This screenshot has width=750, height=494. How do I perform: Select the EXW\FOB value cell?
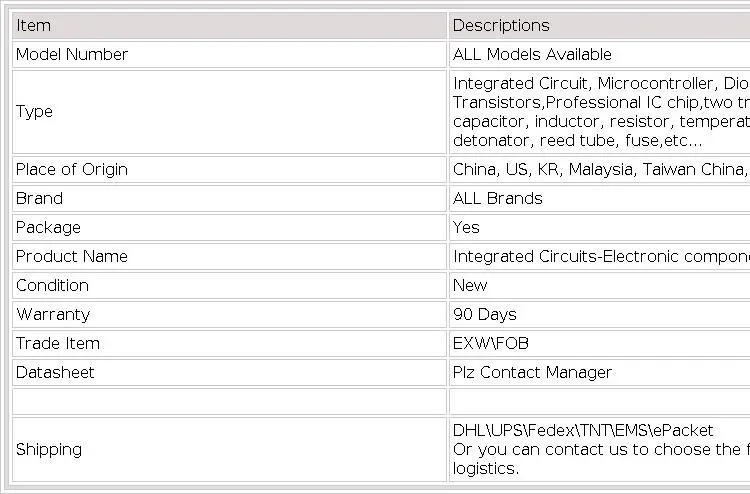pos(599,343)
